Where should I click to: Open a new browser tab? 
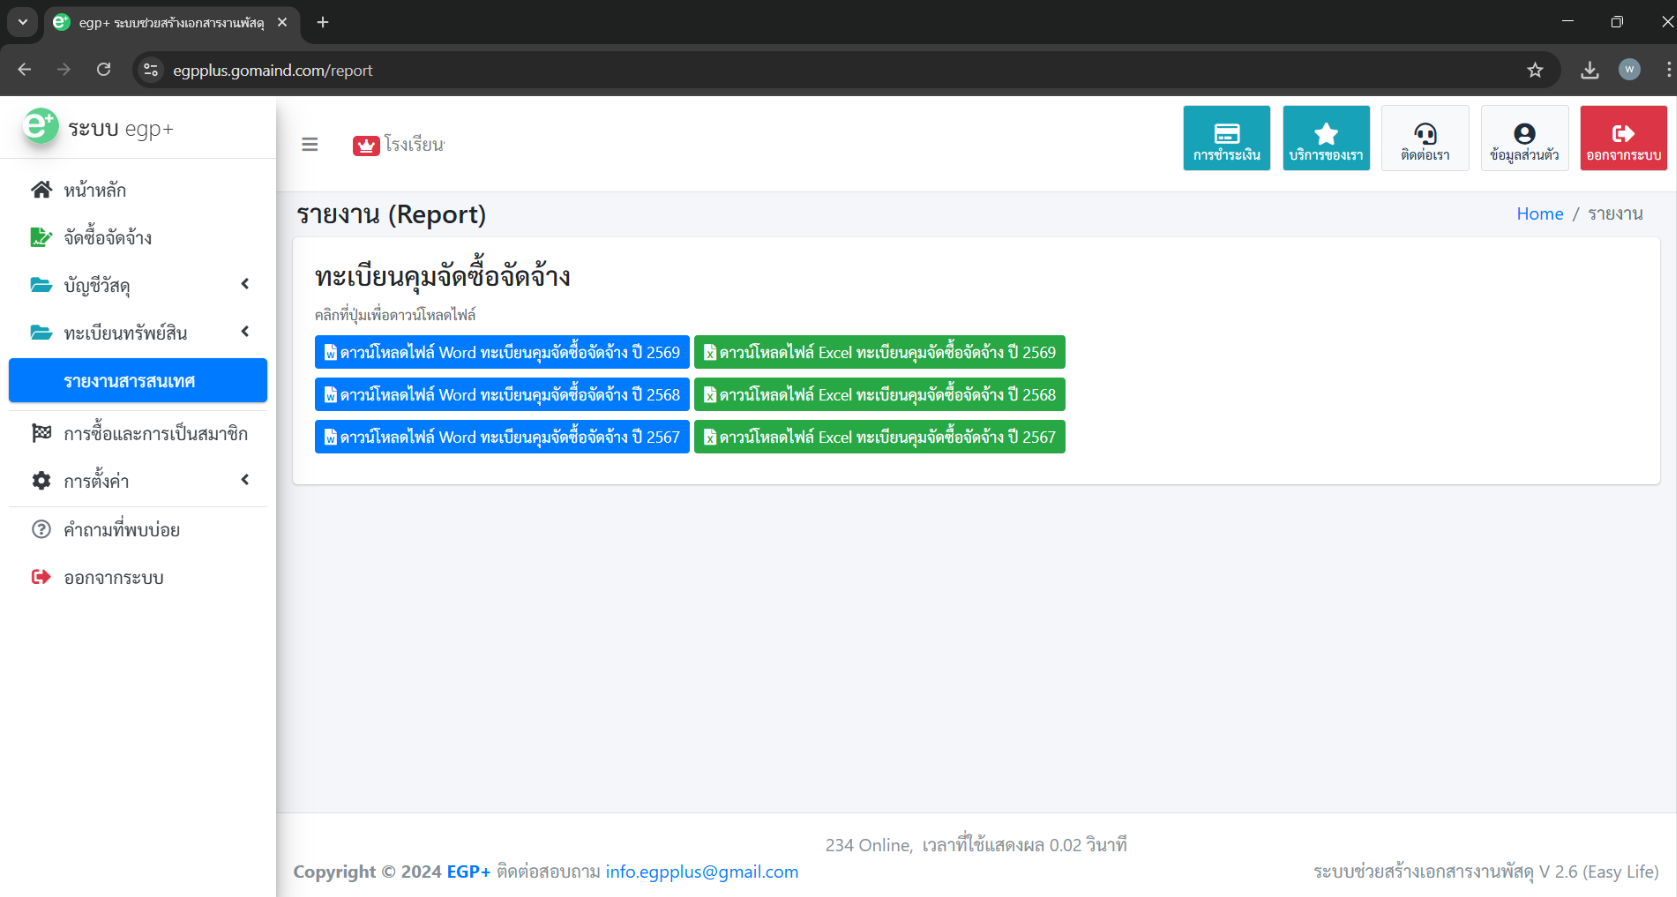tap(323, 22)
